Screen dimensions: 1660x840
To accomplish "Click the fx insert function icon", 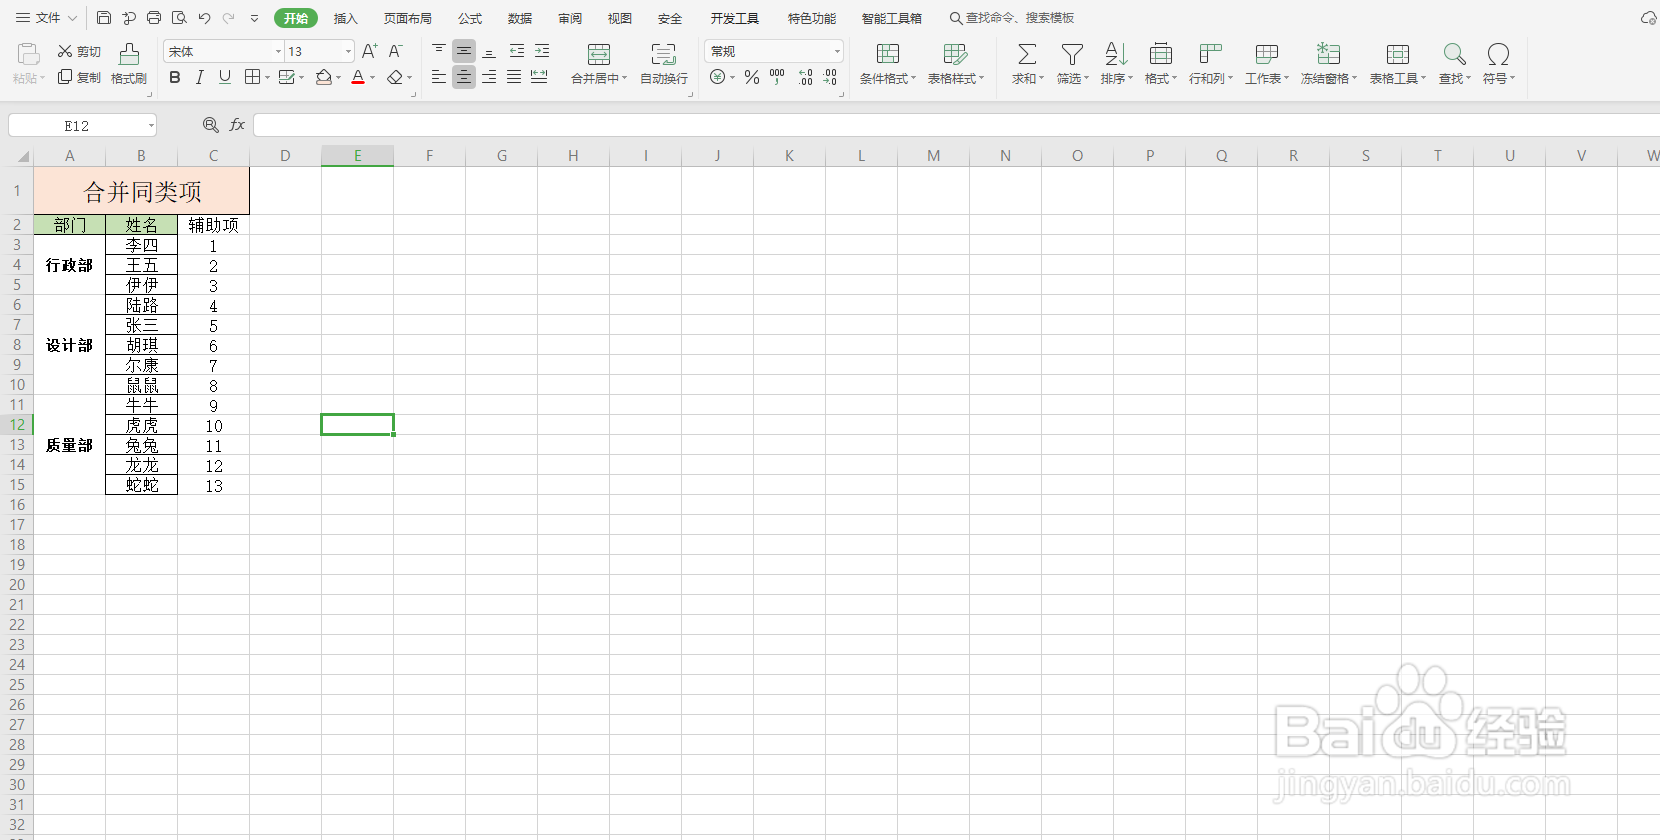I will click(x=237, y=125).
